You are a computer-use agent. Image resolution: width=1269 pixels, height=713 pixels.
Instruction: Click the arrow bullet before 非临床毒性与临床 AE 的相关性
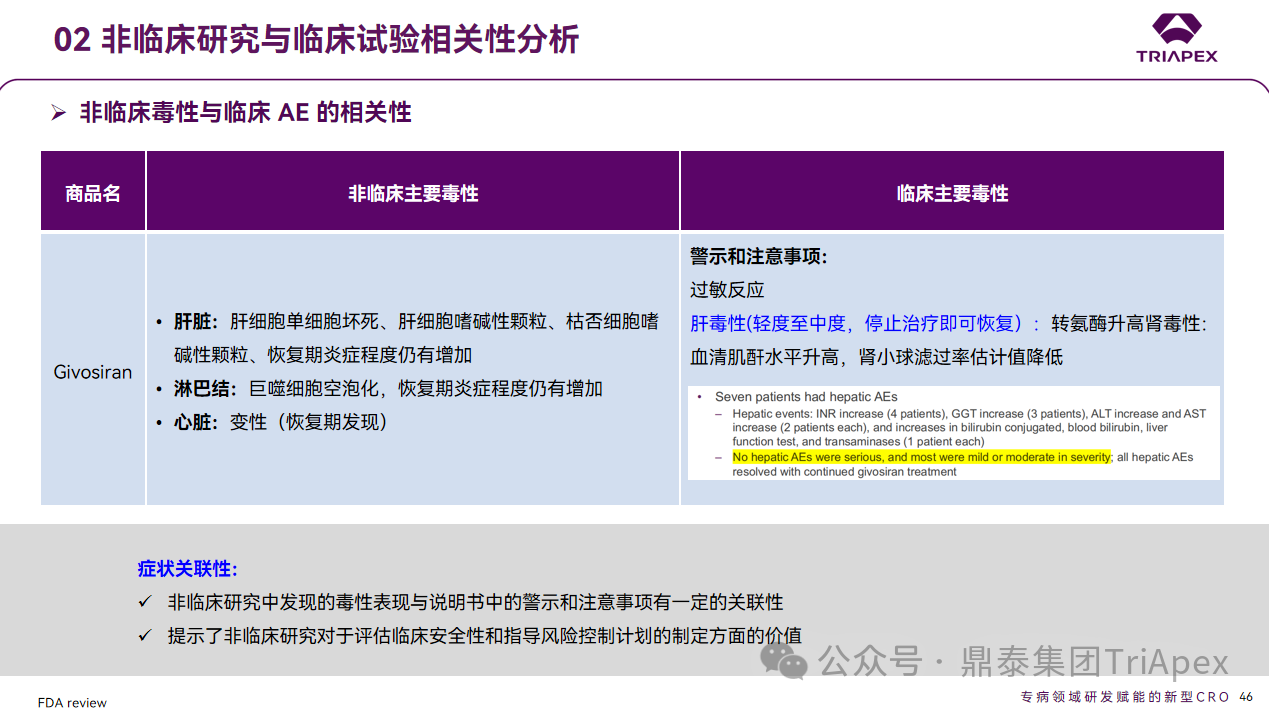(58, 113)
